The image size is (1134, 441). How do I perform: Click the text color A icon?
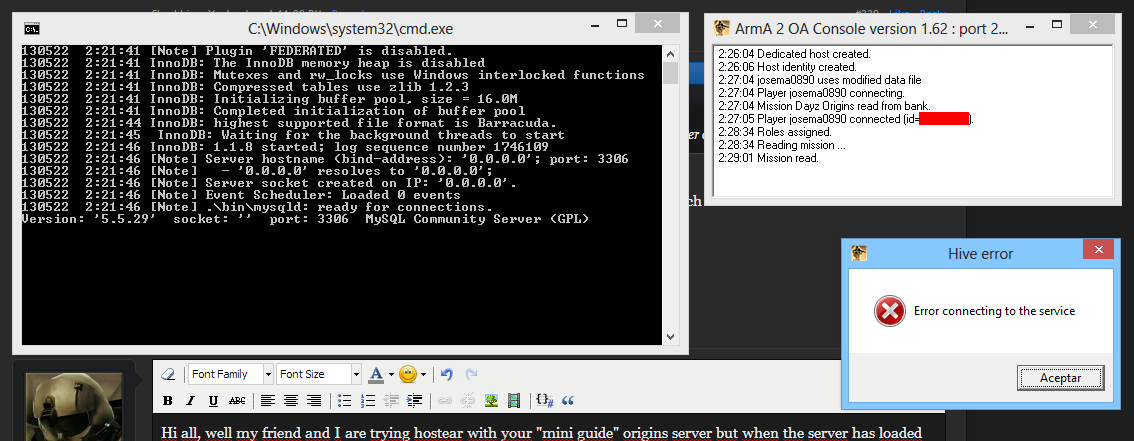375,374
